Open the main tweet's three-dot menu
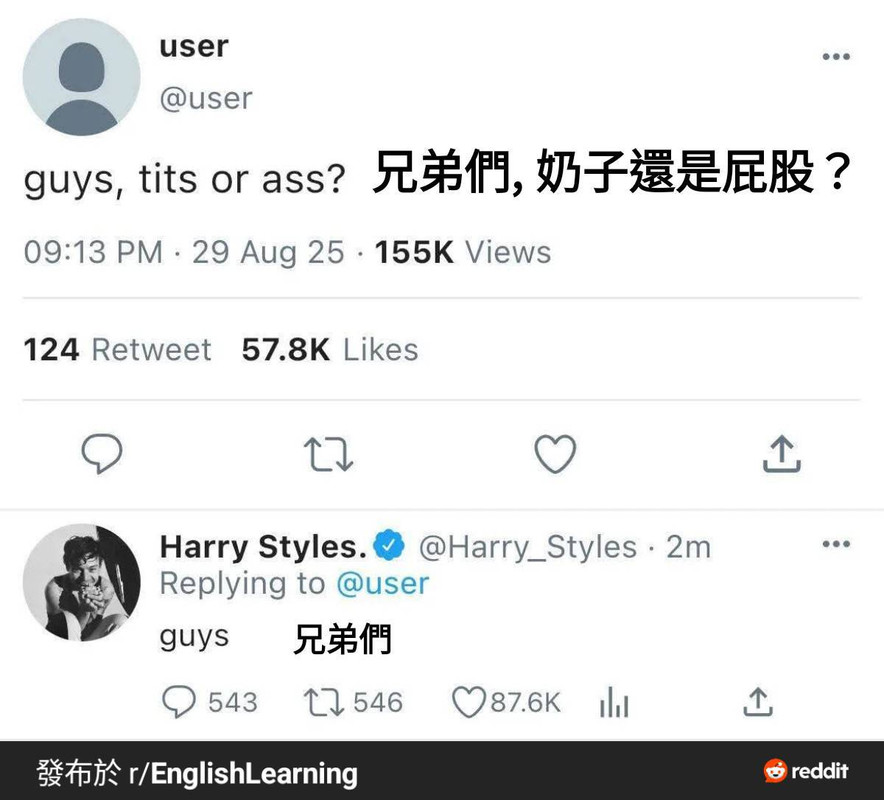Viewport: 884px width, 800px height. pyautogui.click(x=836, y=56)
